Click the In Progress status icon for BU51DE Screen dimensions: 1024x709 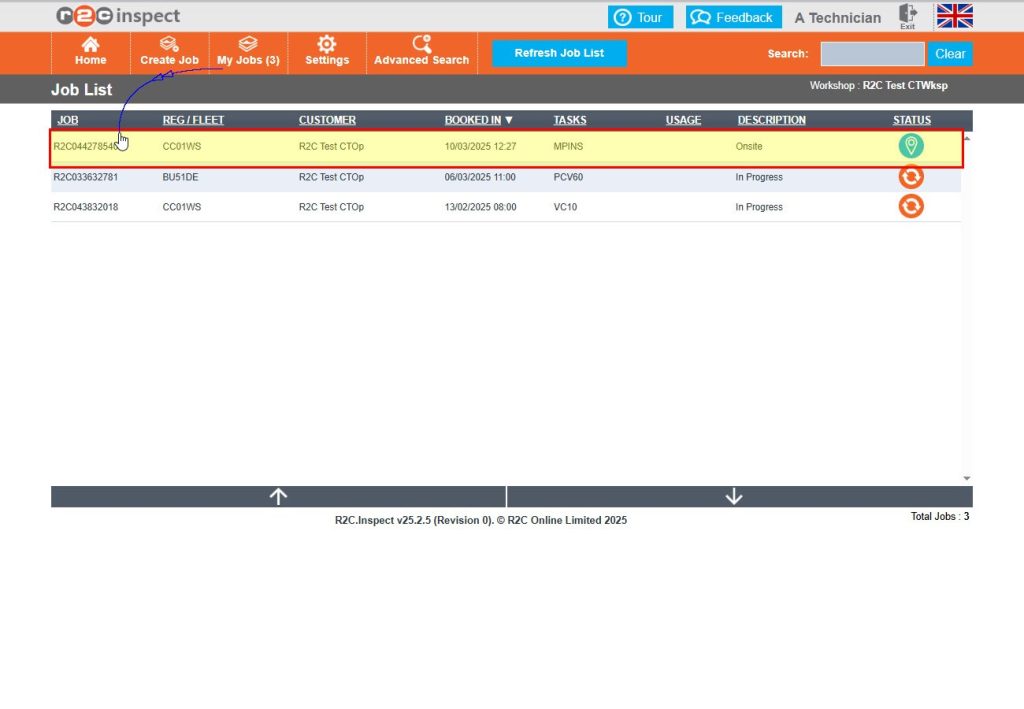(x=910, y=176)
